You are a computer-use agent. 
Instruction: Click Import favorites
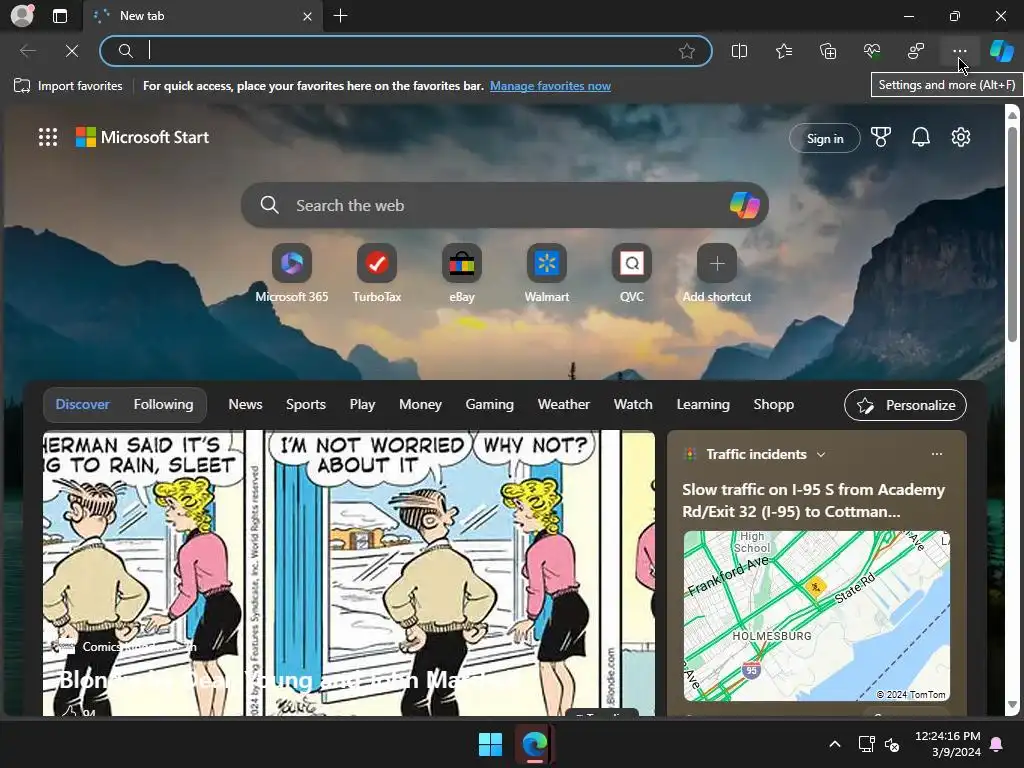[68, 86]
